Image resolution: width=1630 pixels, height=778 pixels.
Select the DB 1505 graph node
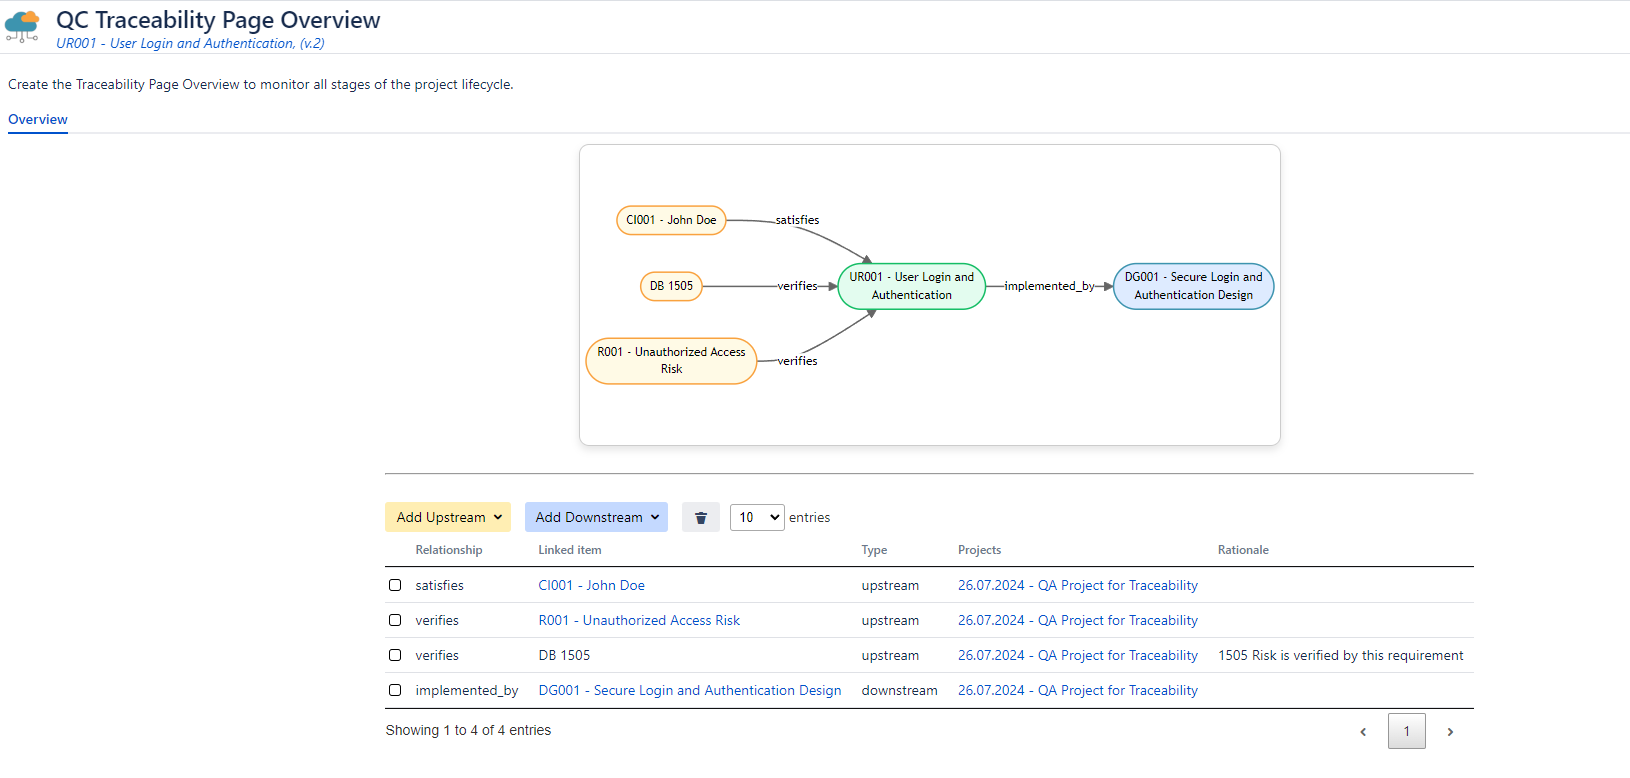671,286
